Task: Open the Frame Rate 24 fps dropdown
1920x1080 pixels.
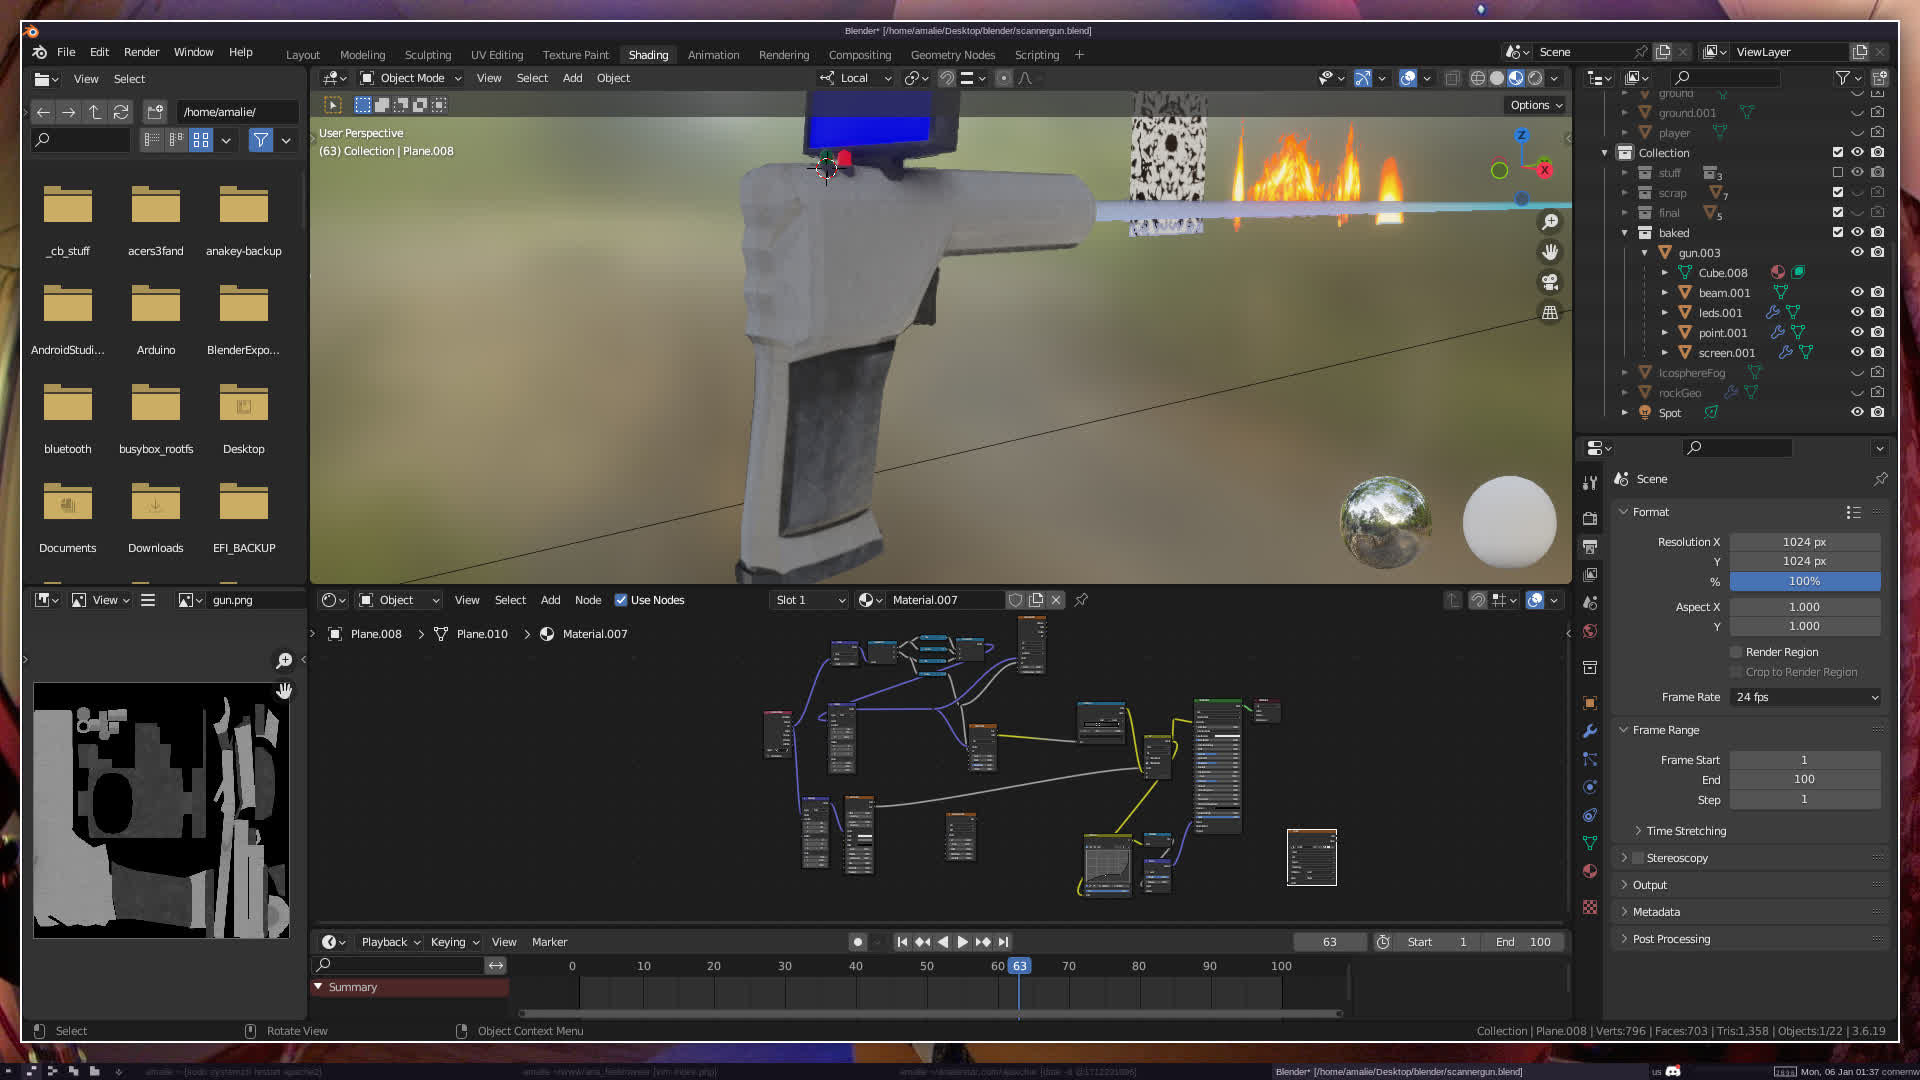Action: (1805, 697)
